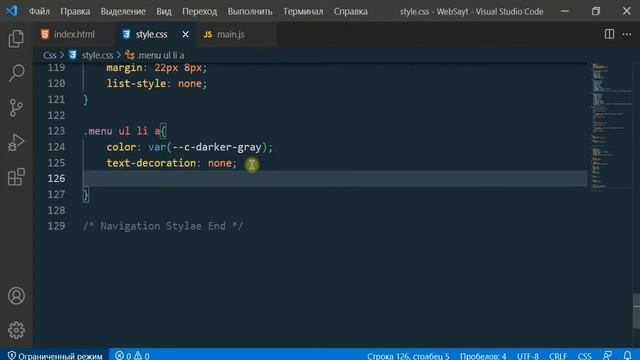Viewport: 640px width, 360px height.
Task: Open the Manage gear icon
Action: coord(16,330)
